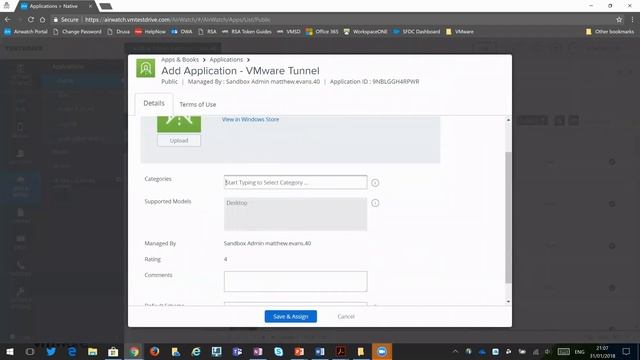Screen dimensions: 640x360
Task: Click the Categories info icon
Action: coord(375,183)
